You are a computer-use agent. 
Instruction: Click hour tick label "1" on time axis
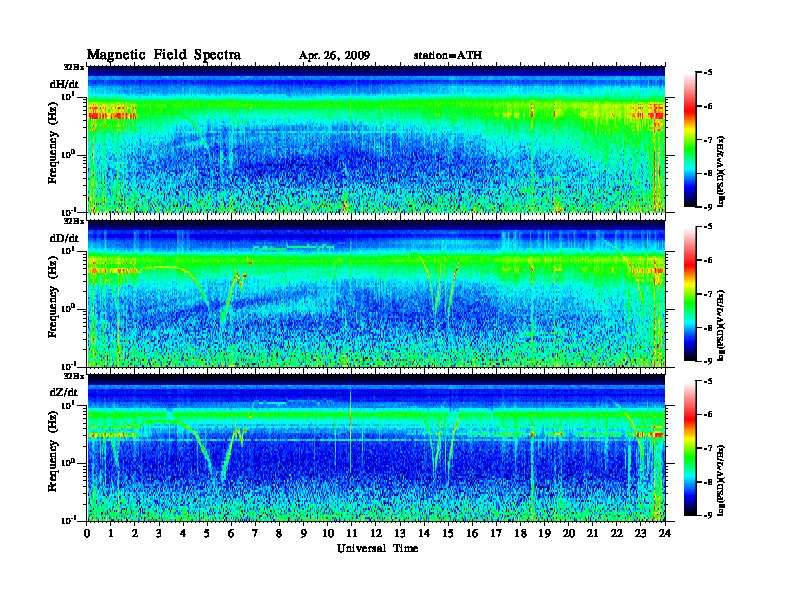point(112,534)
